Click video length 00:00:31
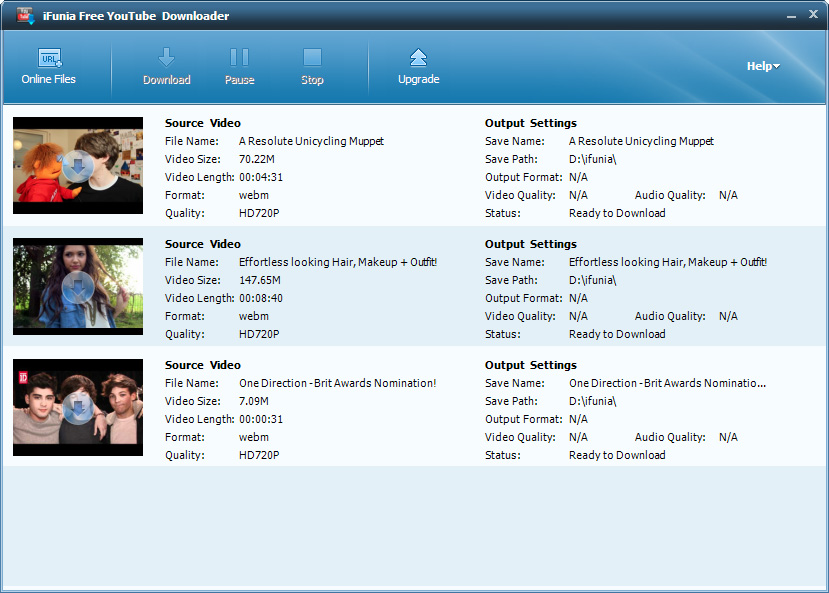This screenshot has height=593, width=829. 261,419
